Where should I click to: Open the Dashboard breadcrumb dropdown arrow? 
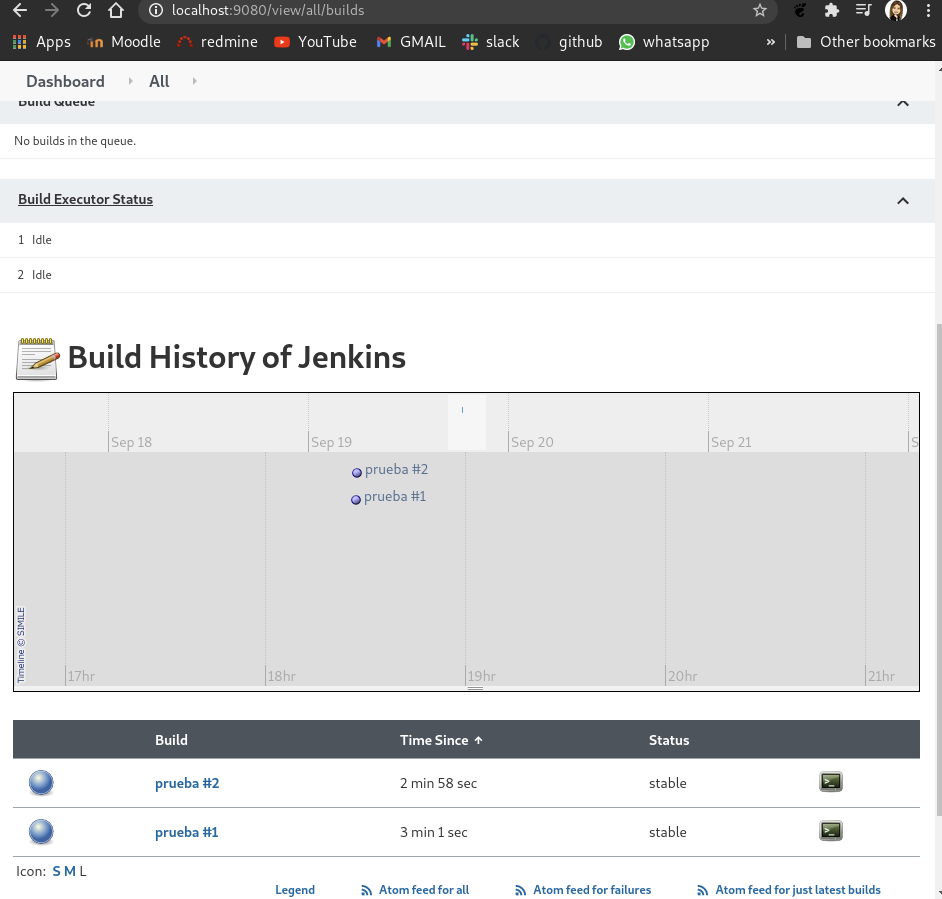[x=130, y=81]
